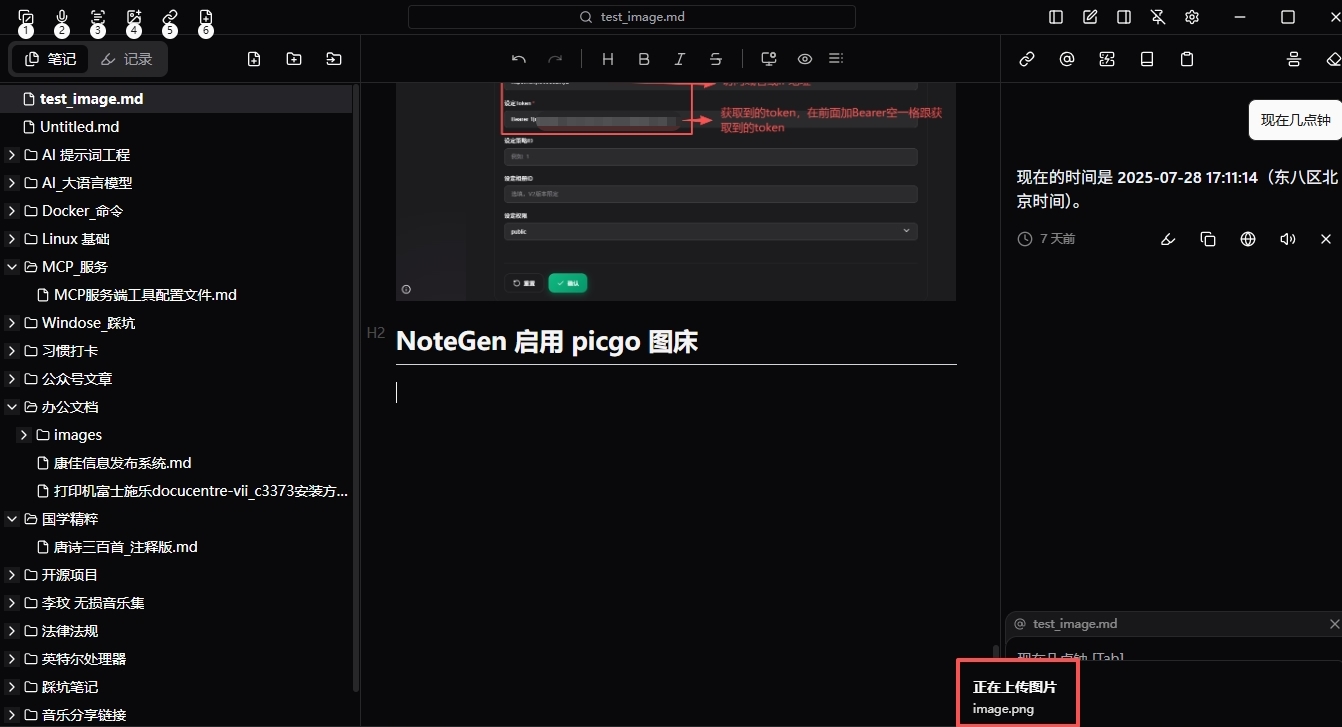Open the settings gear icon
The height and width of the screenshot is (727, 1342).
coord(1192,17)
